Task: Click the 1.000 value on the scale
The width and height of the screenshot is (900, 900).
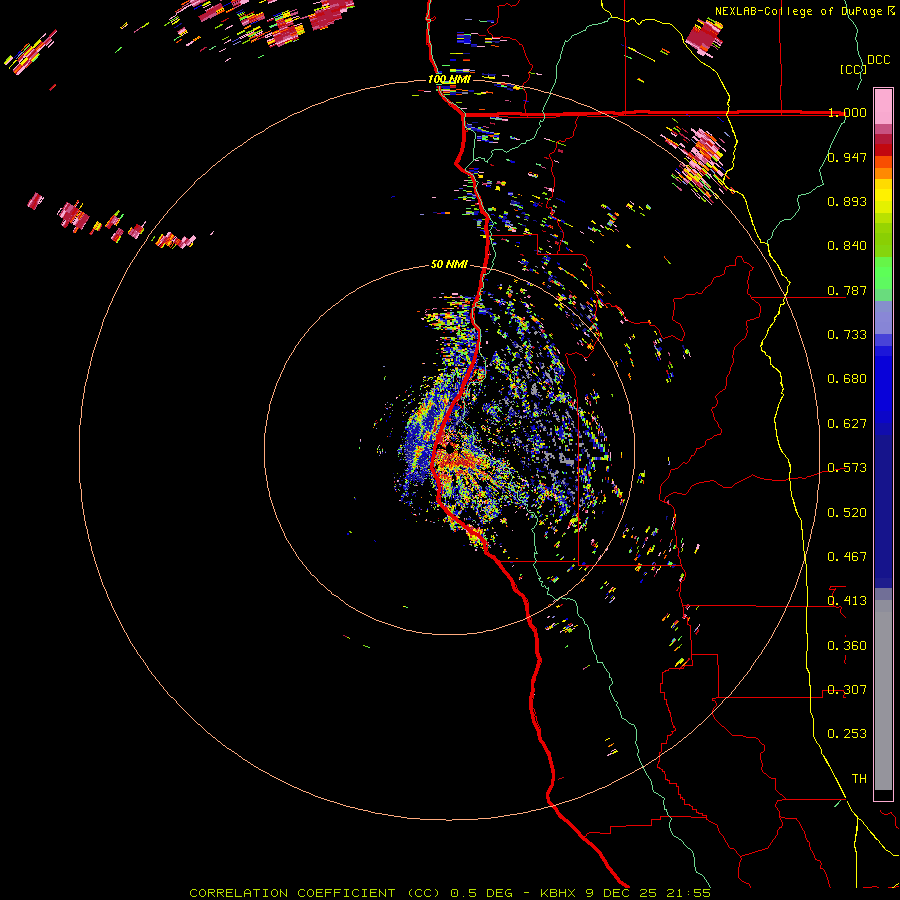Action: coord(847,112)
